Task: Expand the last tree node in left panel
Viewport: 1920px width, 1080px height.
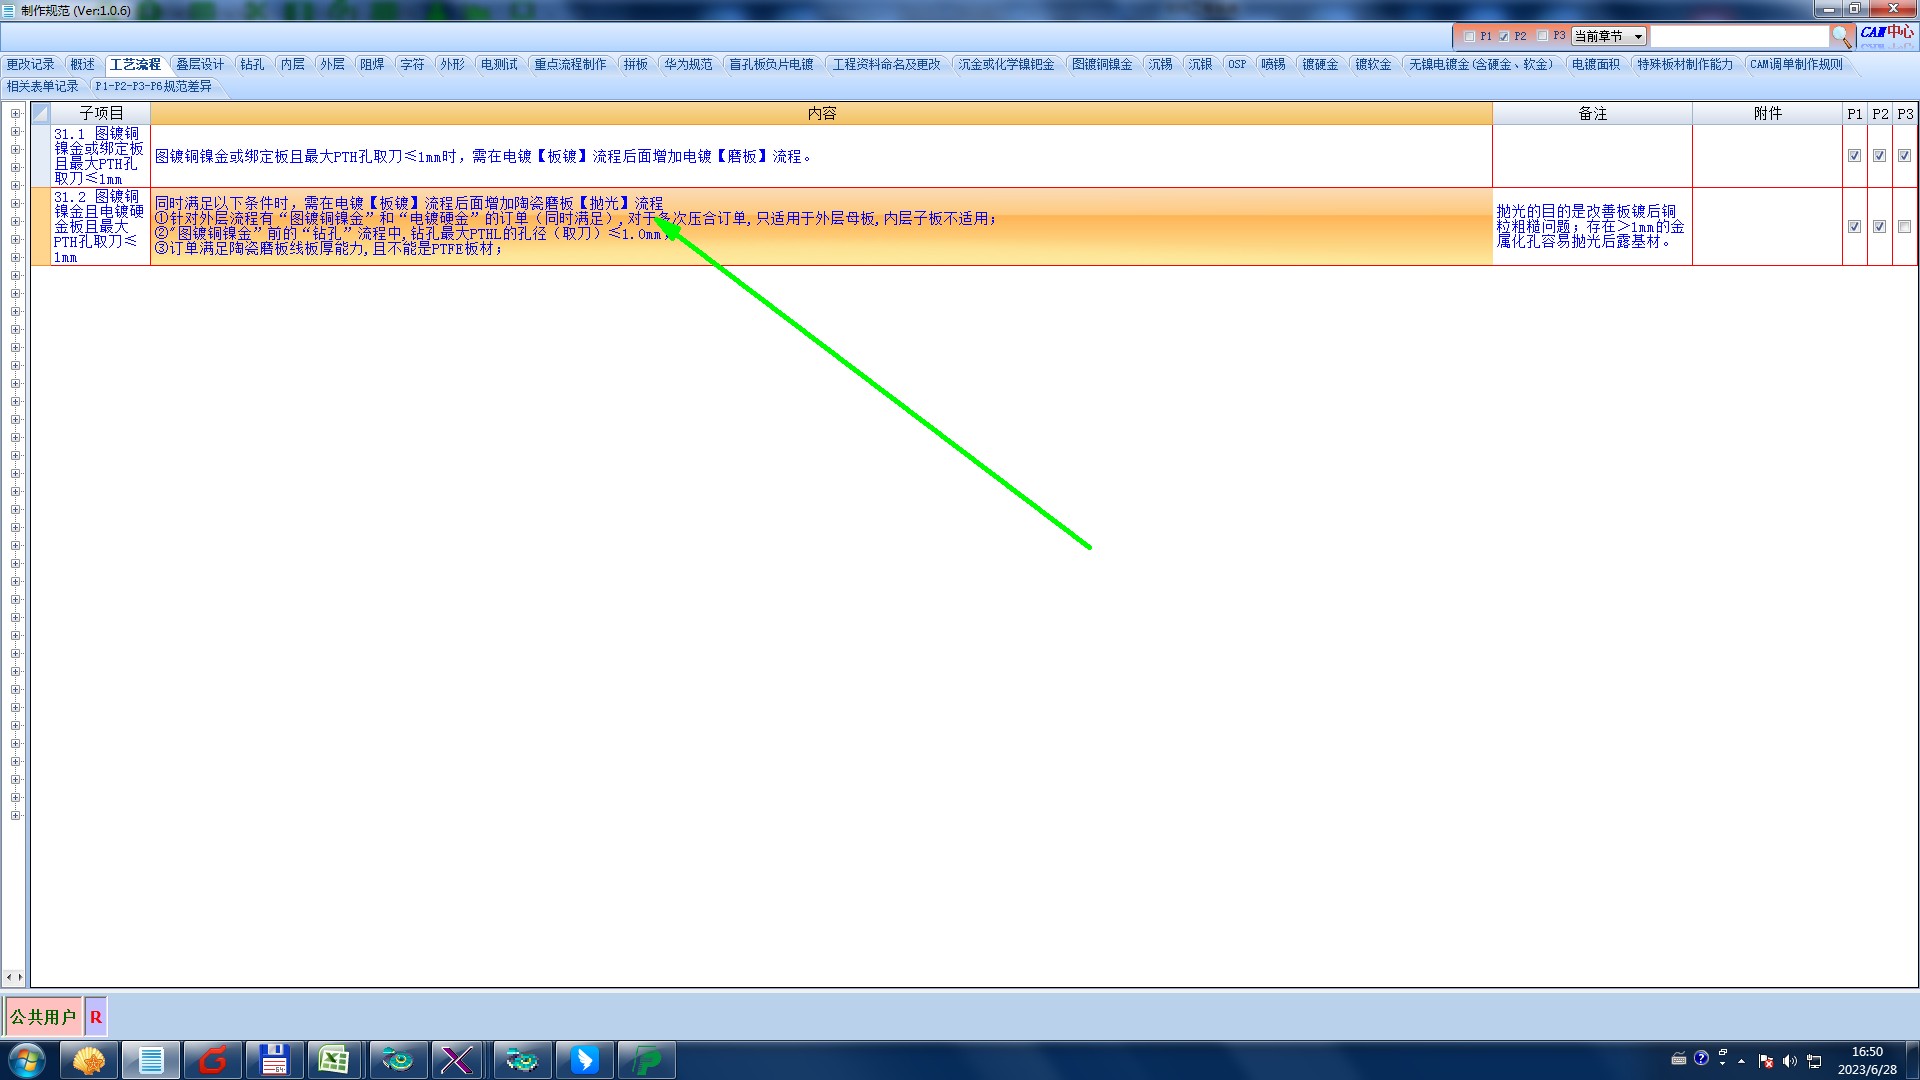Action: (16, 816)
